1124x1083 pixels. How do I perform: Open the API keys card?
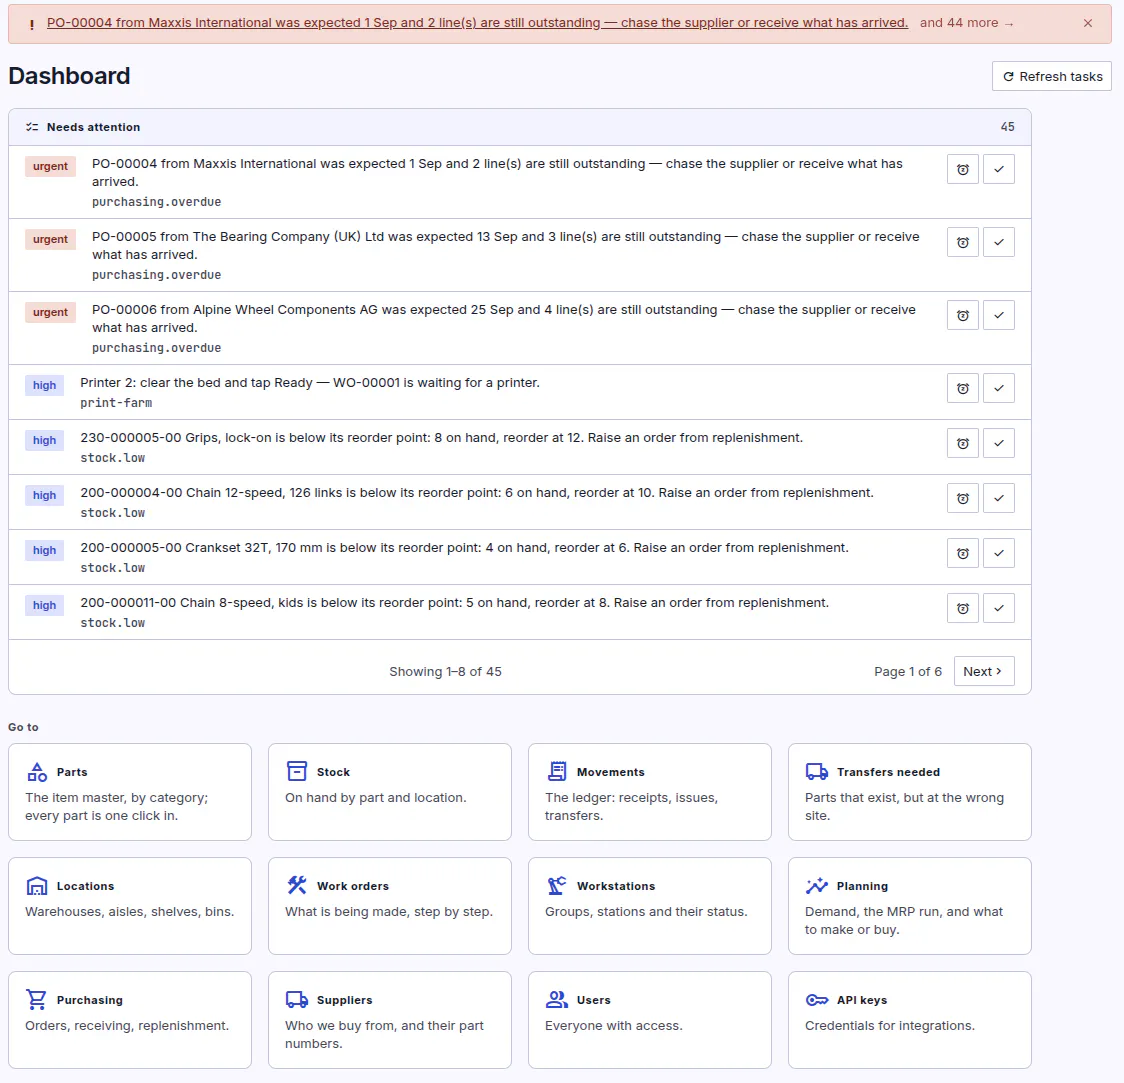click(910, 1020)
